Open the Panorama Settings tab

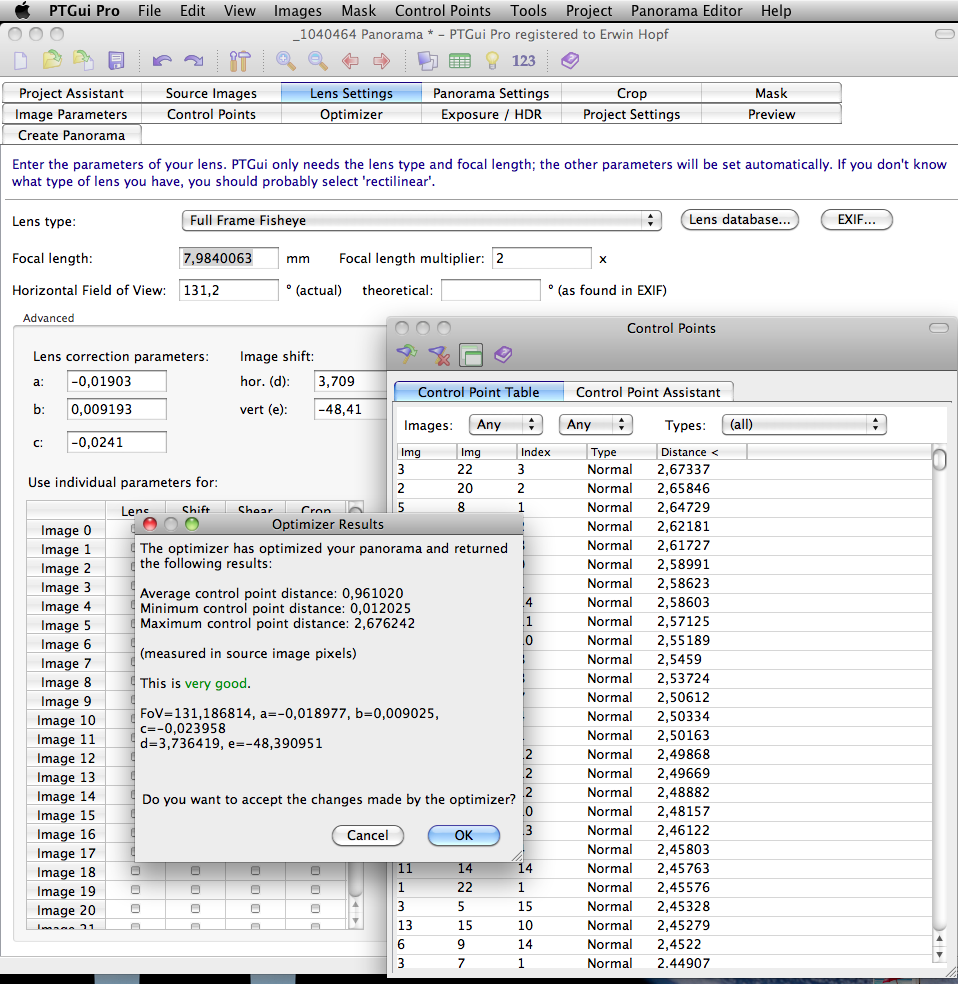(x=491, y=93)
